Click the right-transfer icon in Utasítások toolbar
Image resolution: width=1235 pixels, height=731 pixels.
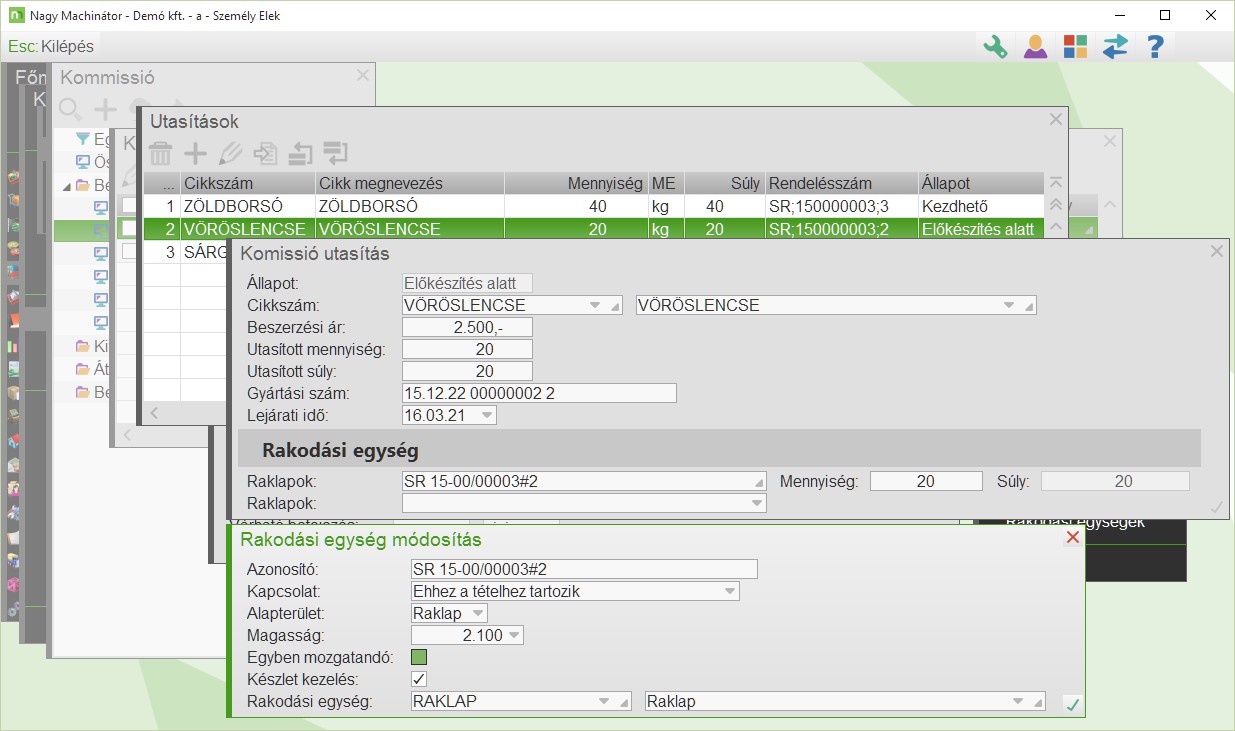tap(336, 153)
